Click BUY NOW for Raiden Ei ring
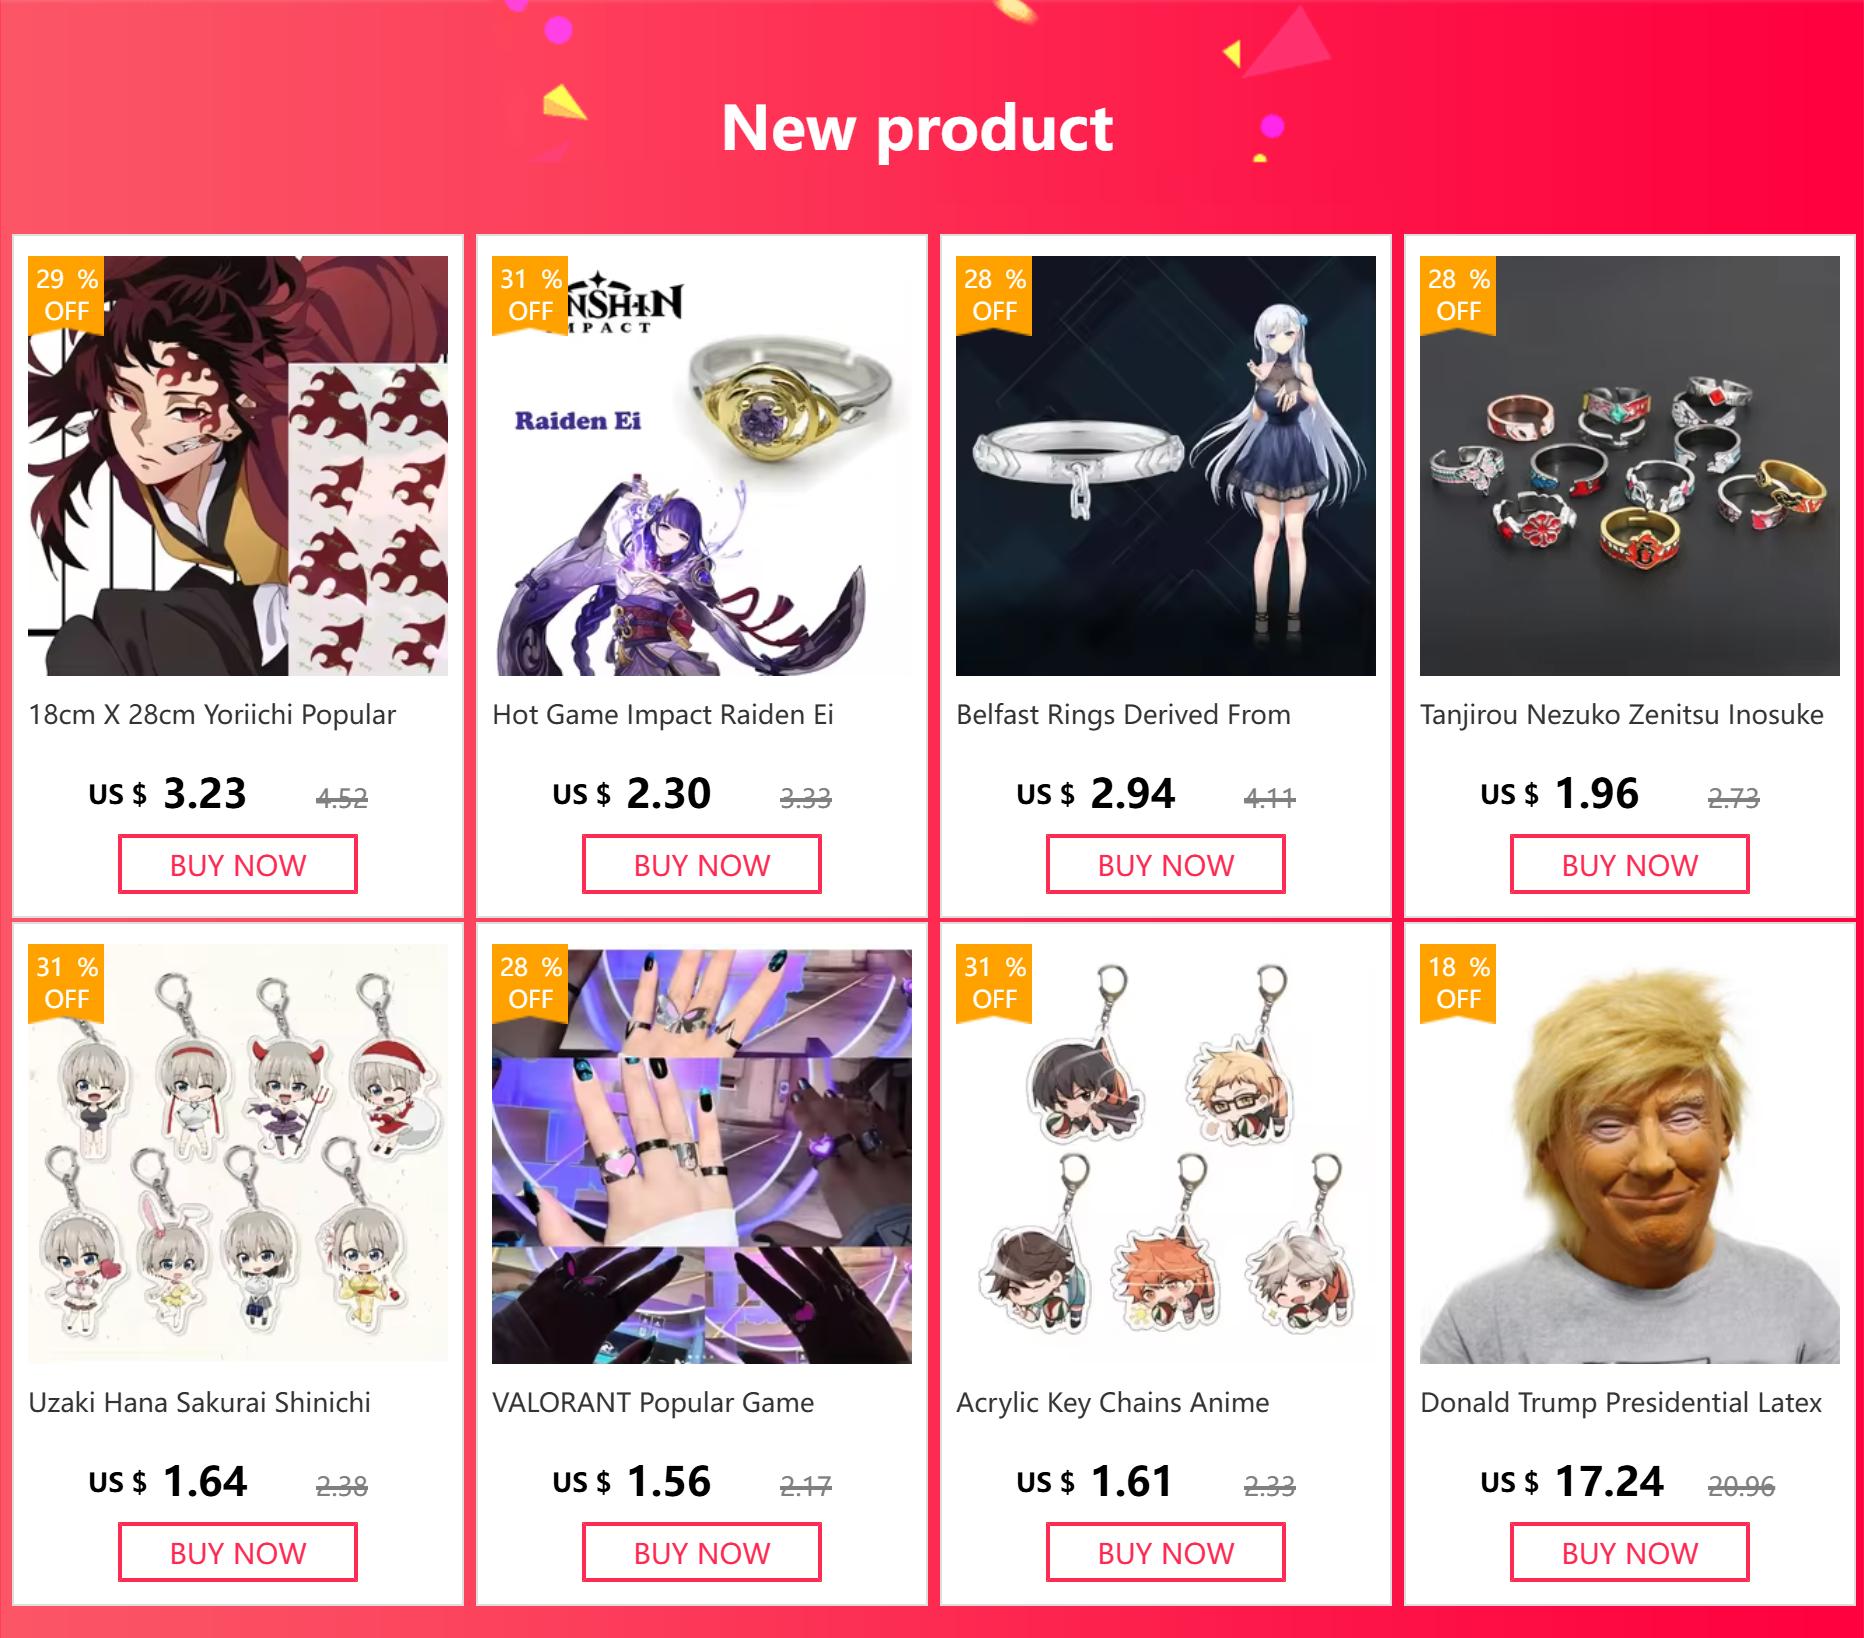 [x=702, y=865]
